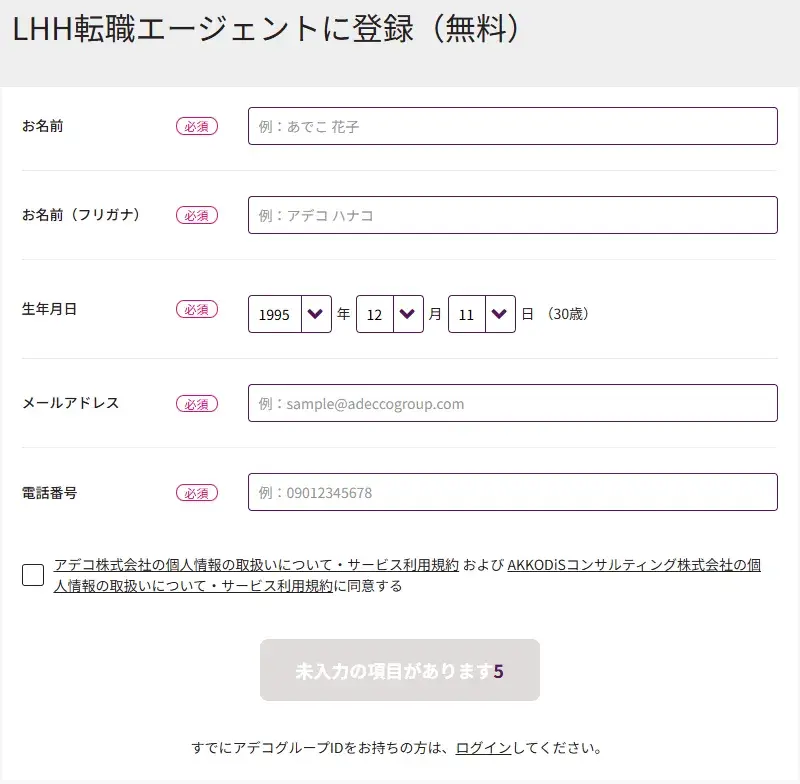Open the birth year dropdown showing 1995
Image resolution: width=800 pixels, height=784 pixels.
[275, 314]
